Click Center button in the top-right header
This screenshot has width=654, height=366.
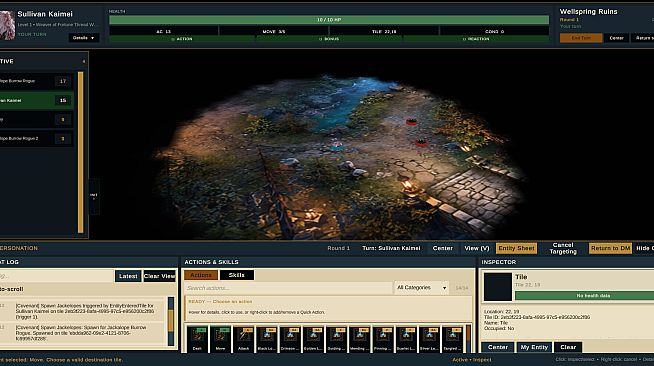[x=616, y=38]
